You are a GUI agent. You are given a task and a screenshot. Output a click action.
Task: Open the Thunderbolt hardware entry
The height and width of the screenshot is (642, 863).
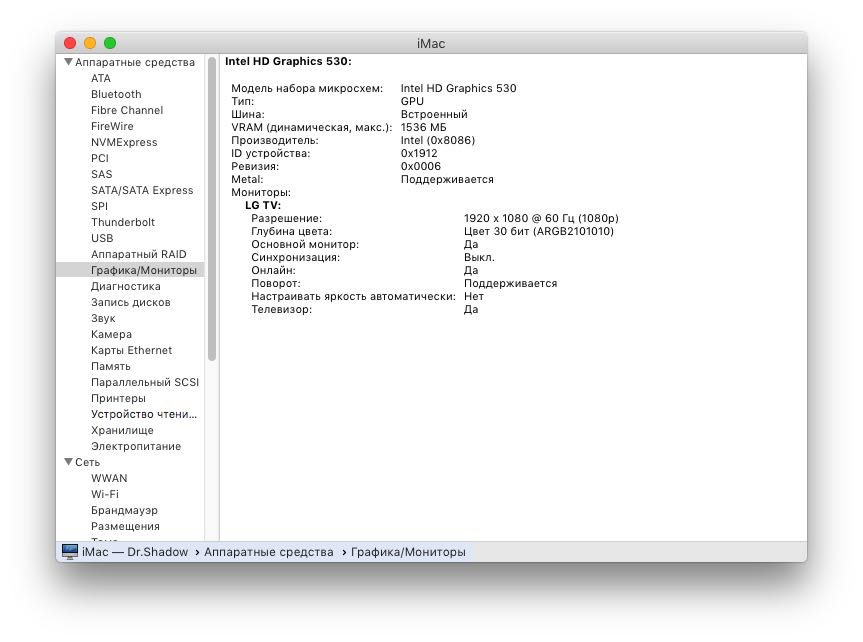(122, 222)
